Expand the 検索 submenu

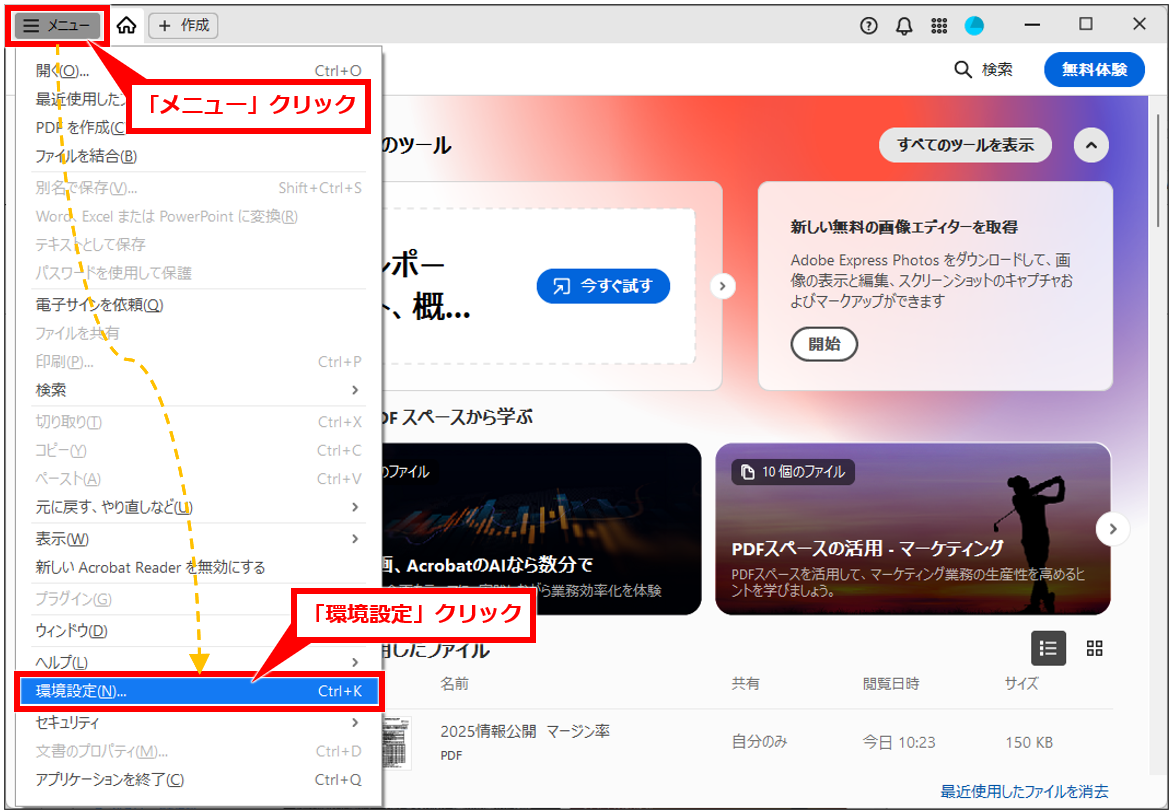click(198, 390)
